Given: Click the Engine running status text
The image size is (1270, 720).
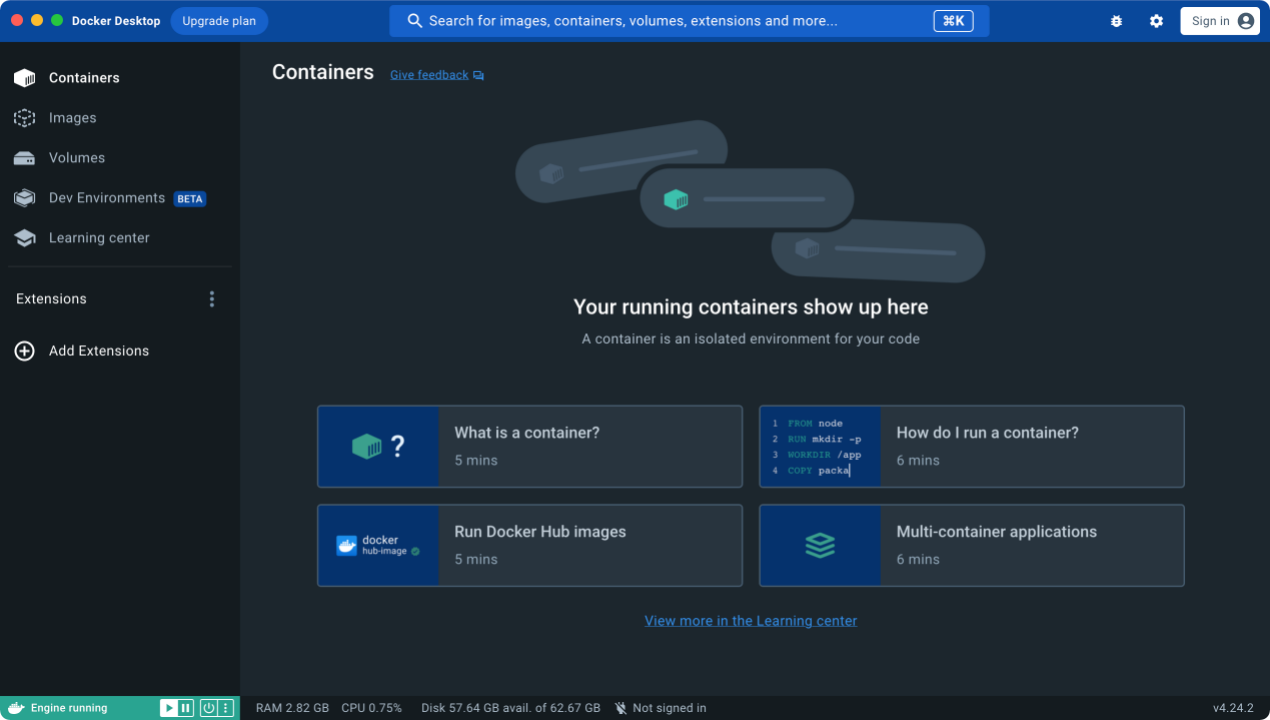Looking at the screenshot, I should (x=69, y=708).
